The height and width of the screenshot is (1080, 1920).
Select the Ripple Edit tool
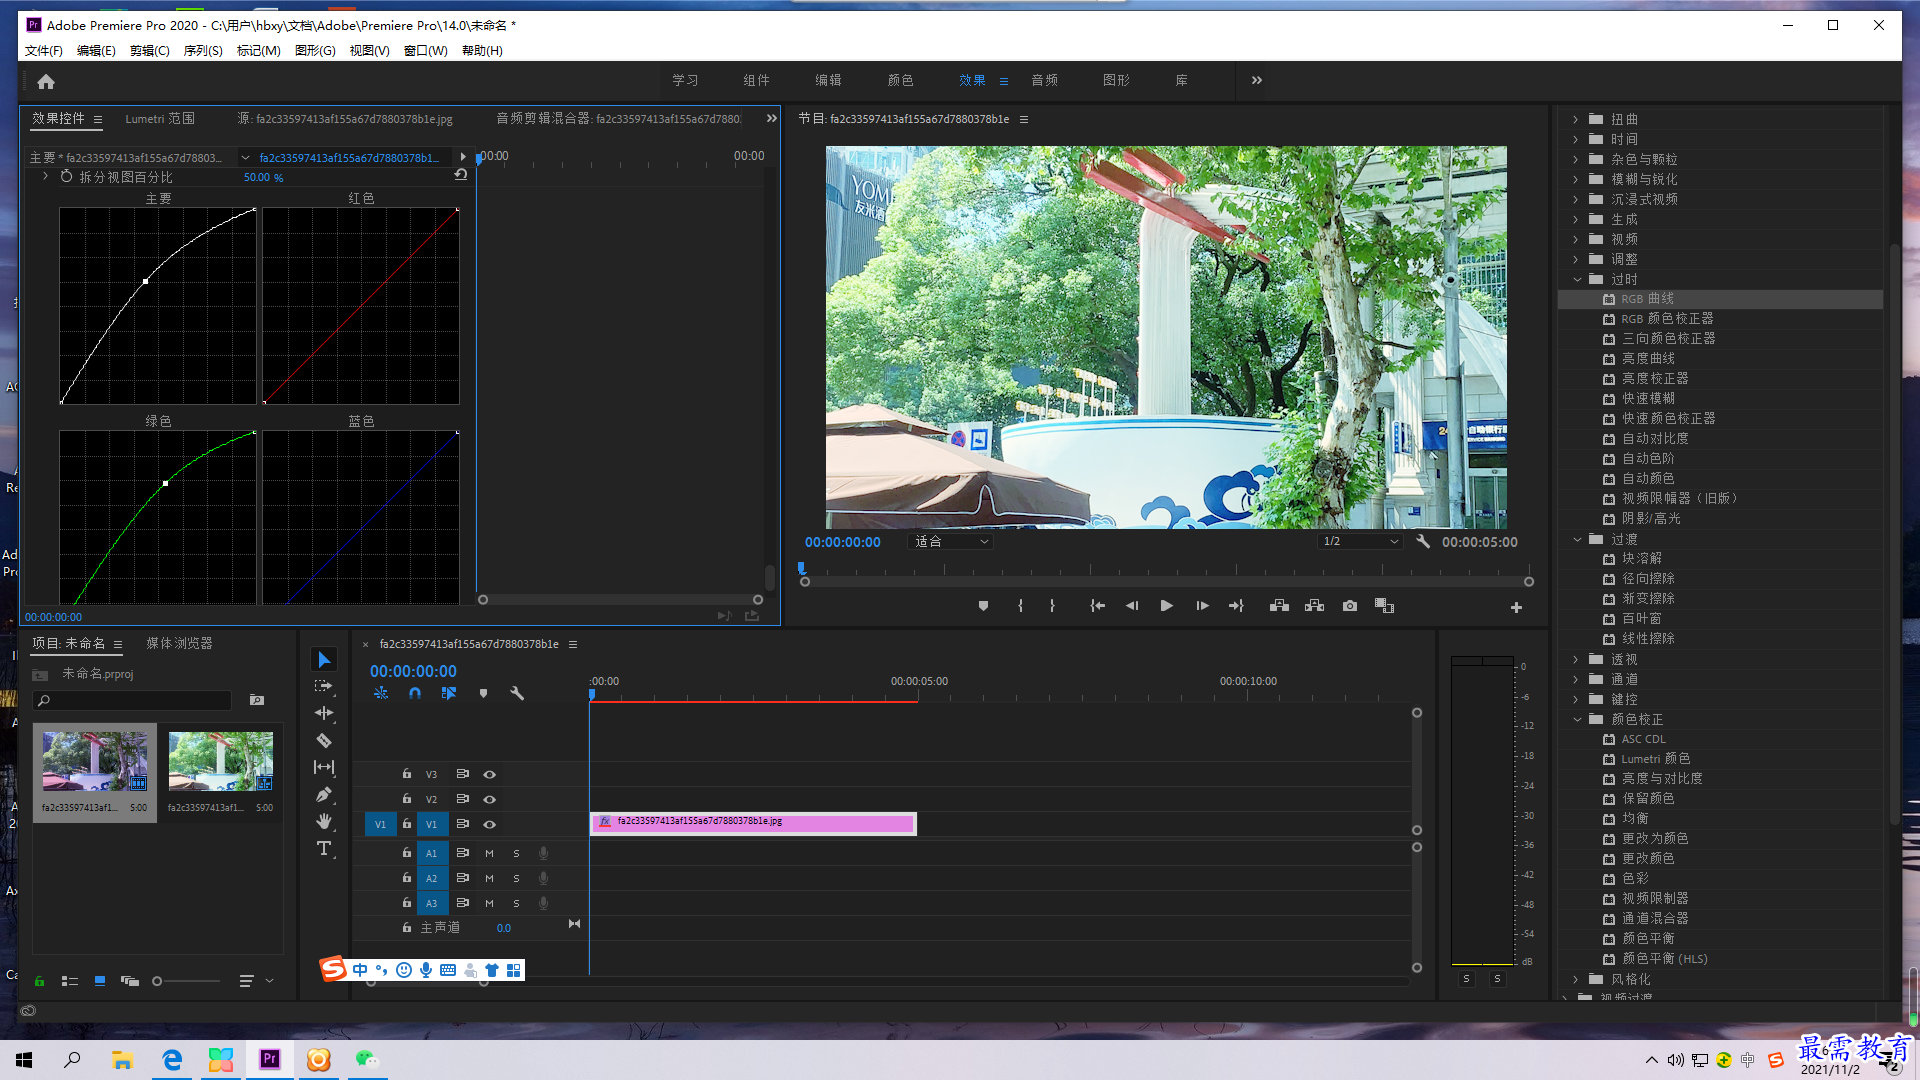click(324, 713)
